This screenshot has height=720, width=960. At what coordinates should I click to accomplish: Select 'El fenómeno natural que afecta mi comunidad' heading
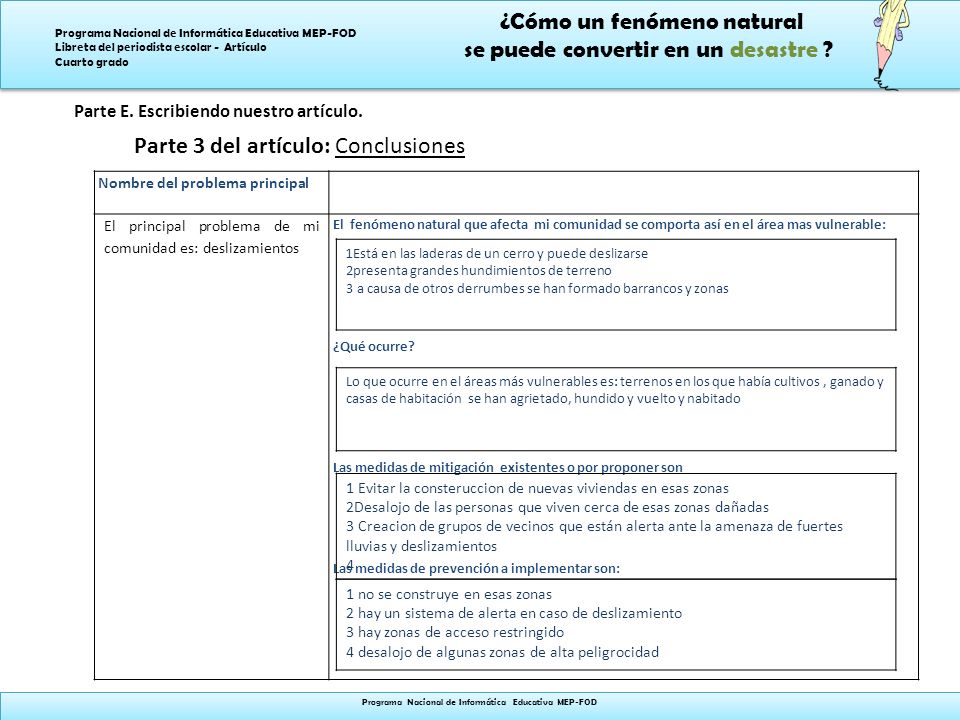tap(609, 225)
